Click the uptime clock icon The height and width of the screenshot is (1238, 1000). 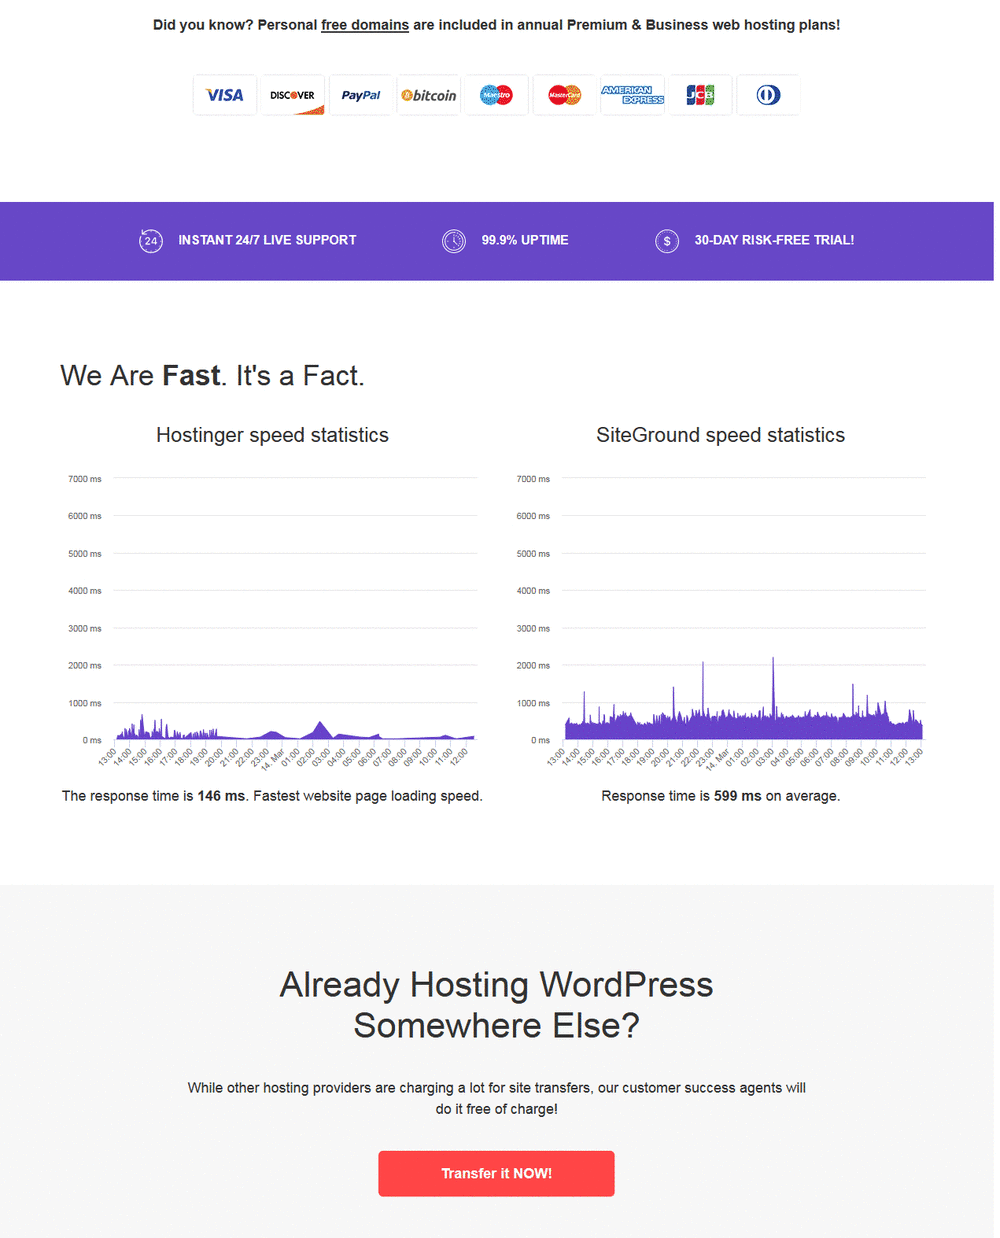454,241
